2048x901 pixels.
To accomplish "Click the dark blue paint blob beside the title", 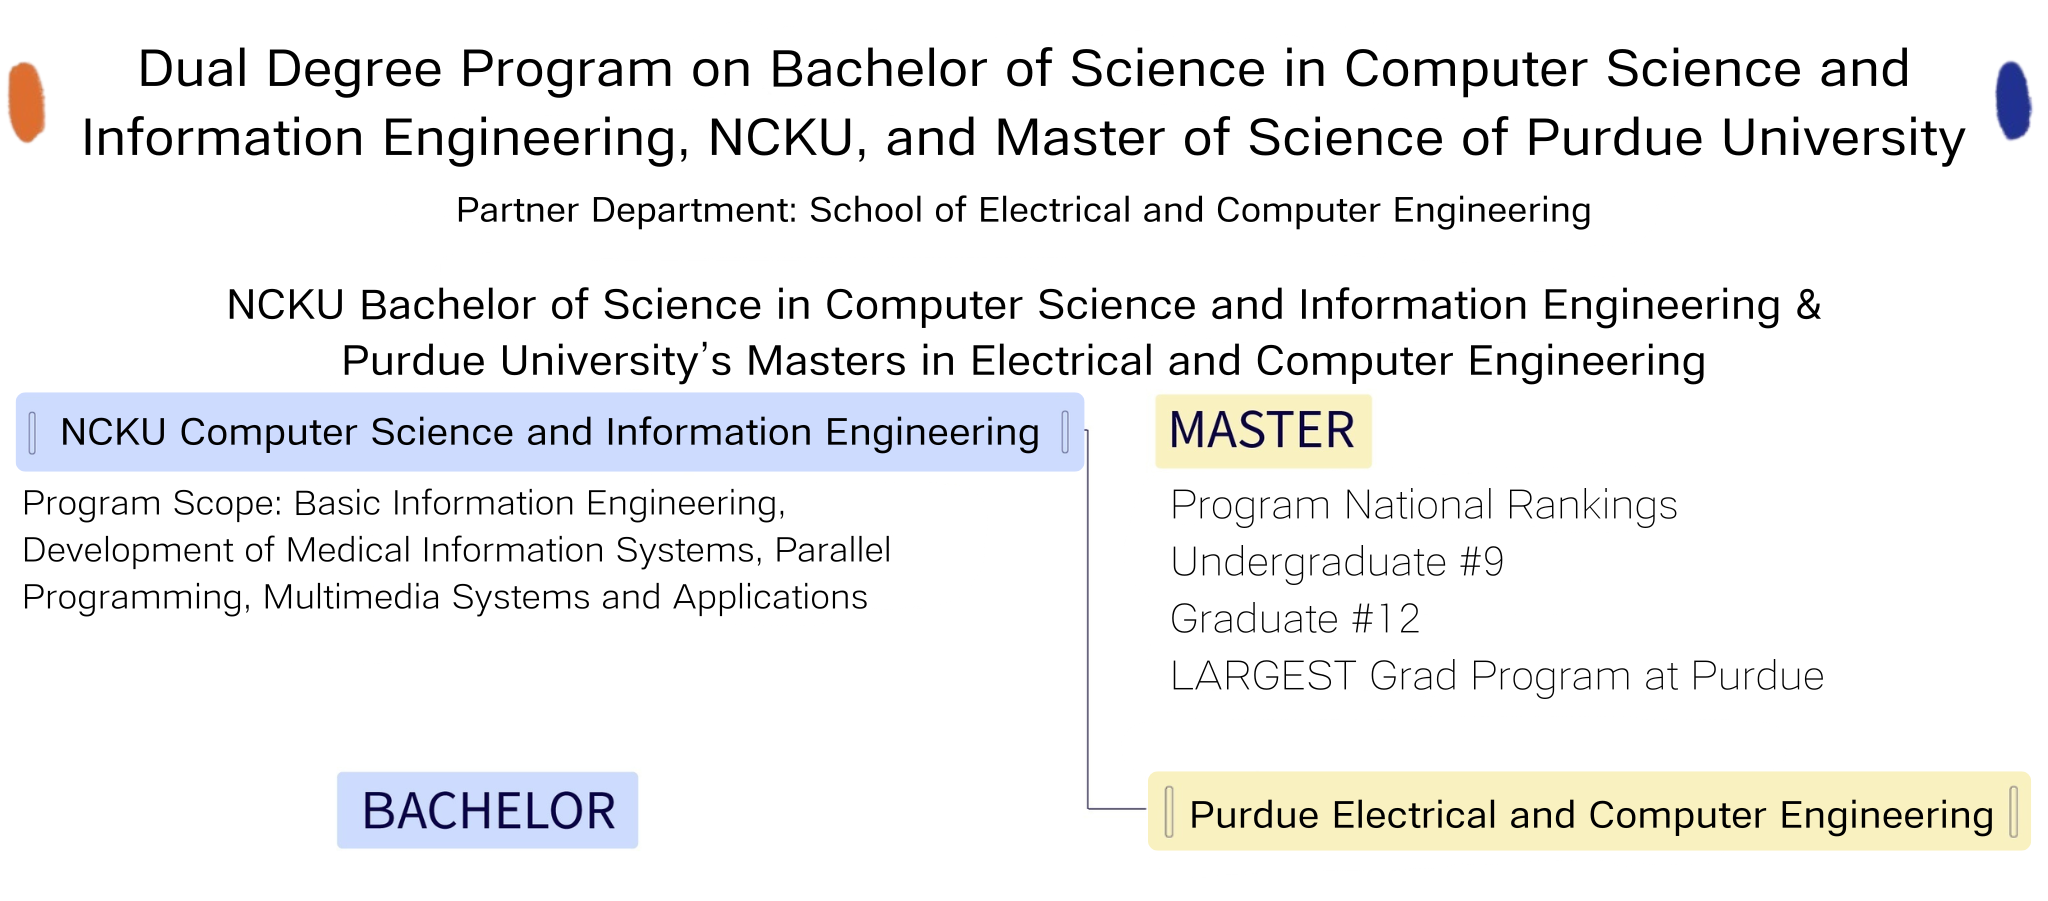I will pos(2012,100).
